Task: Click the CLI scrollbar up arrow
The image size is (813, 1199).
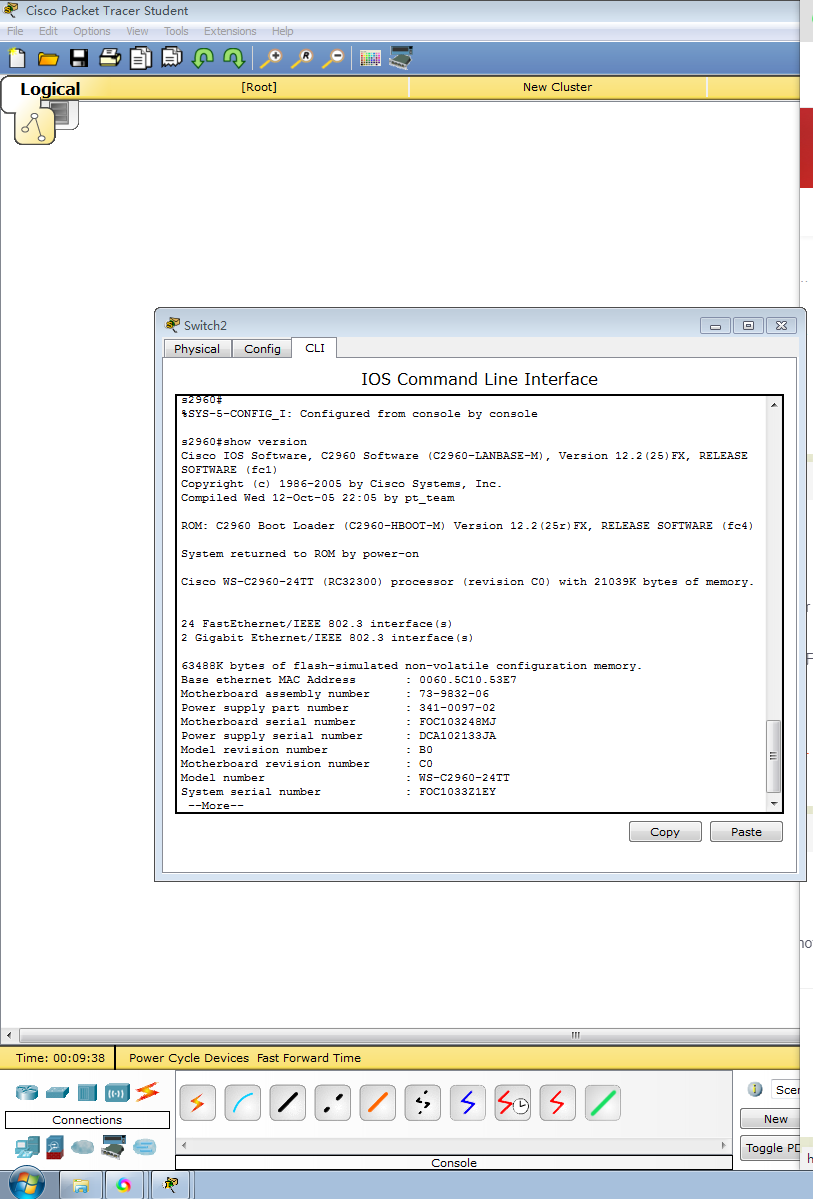Action: click(774, 405)
